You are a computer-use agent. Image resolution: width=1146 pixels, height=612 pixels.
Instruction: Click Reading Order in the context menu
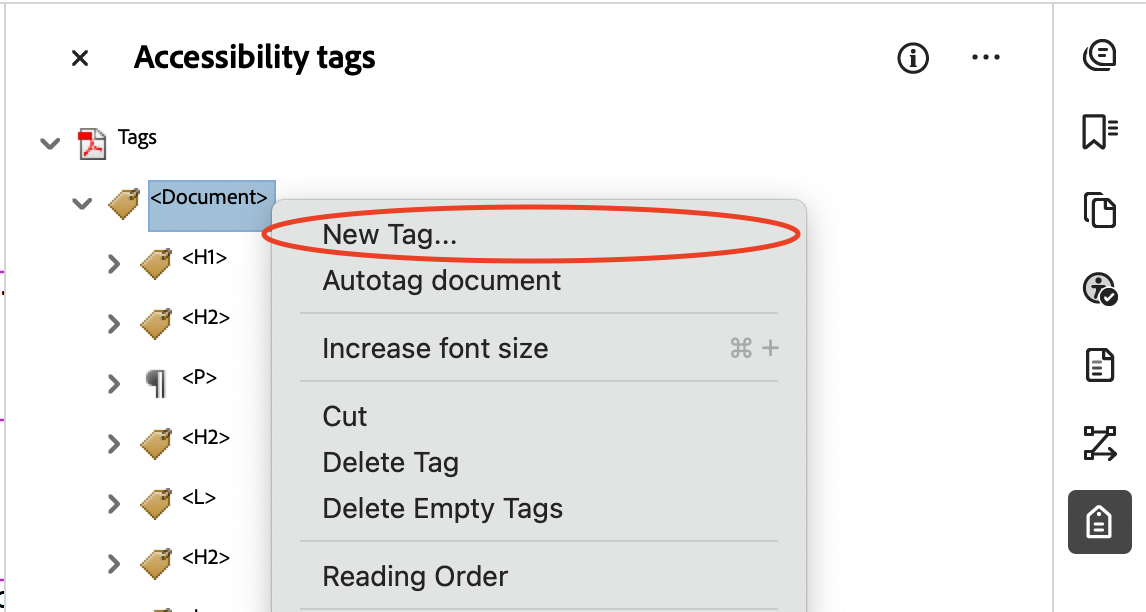click(x=415, y=576)
